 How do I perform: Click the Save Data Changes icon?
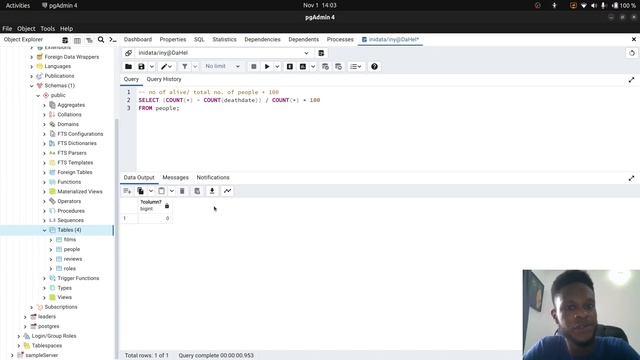(197, 191)
